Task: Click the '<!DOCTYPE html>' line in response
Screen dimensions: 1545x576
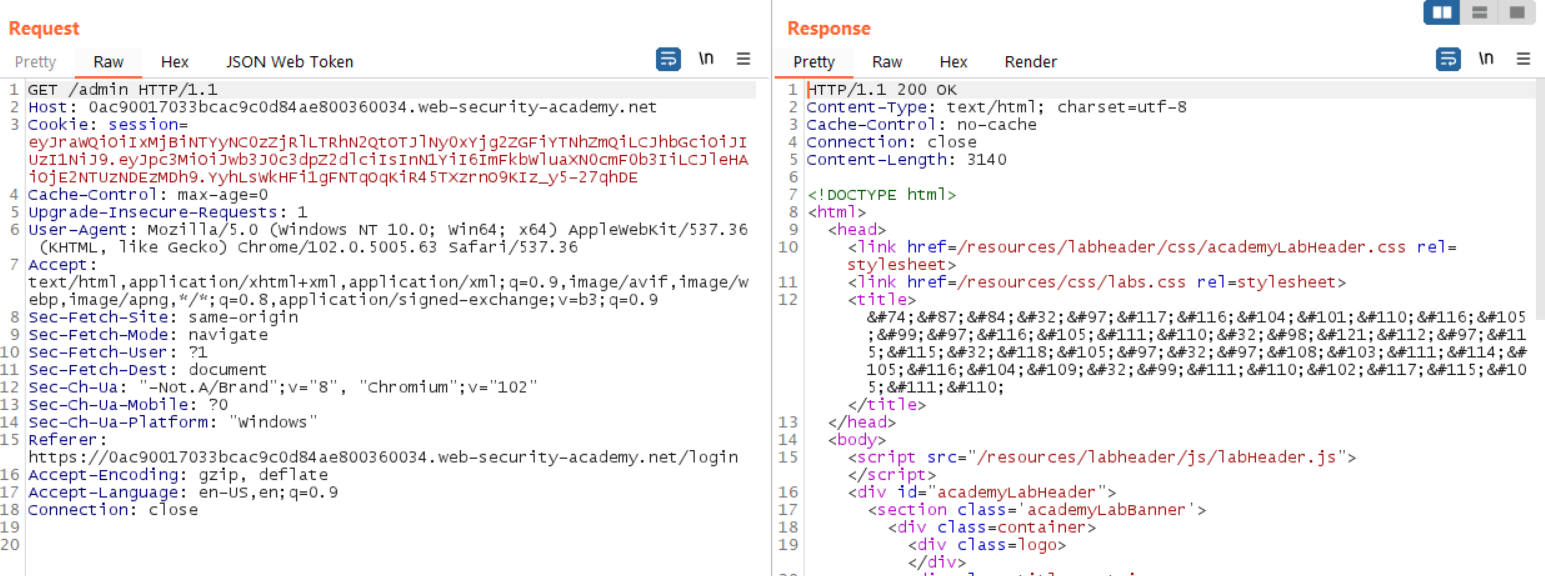Action: pyautogui.click(x=881, y=195)
